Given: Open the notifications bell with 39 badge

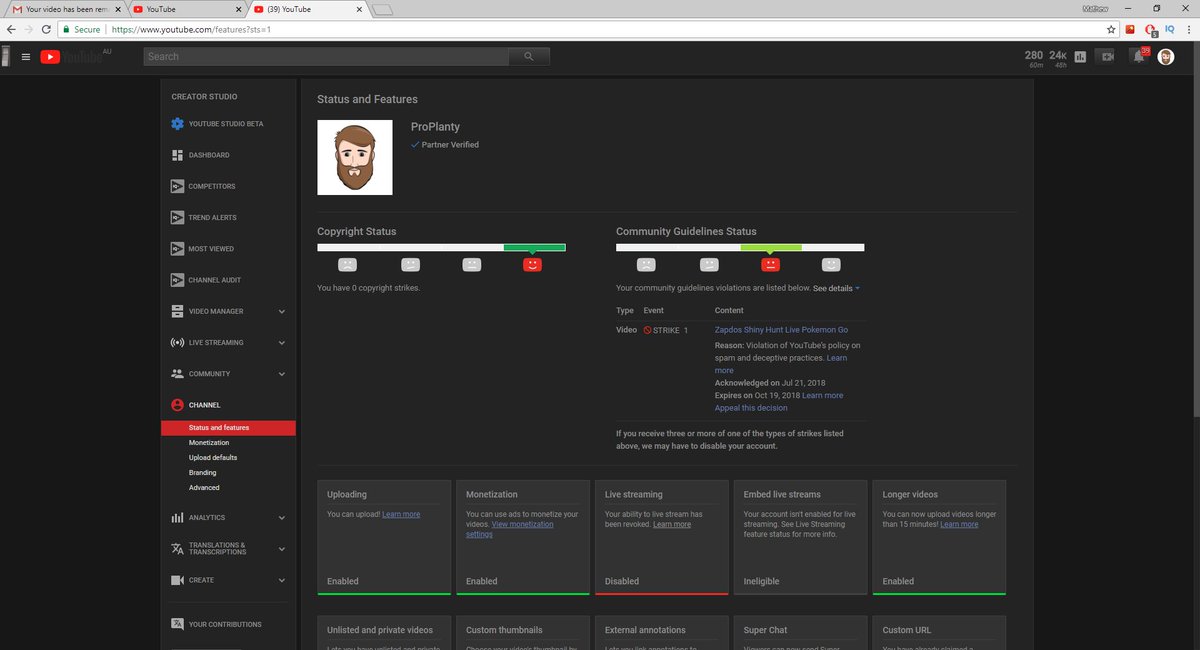Looking at the screenshot, I should pyautogui.click(x=1139, y=56).
